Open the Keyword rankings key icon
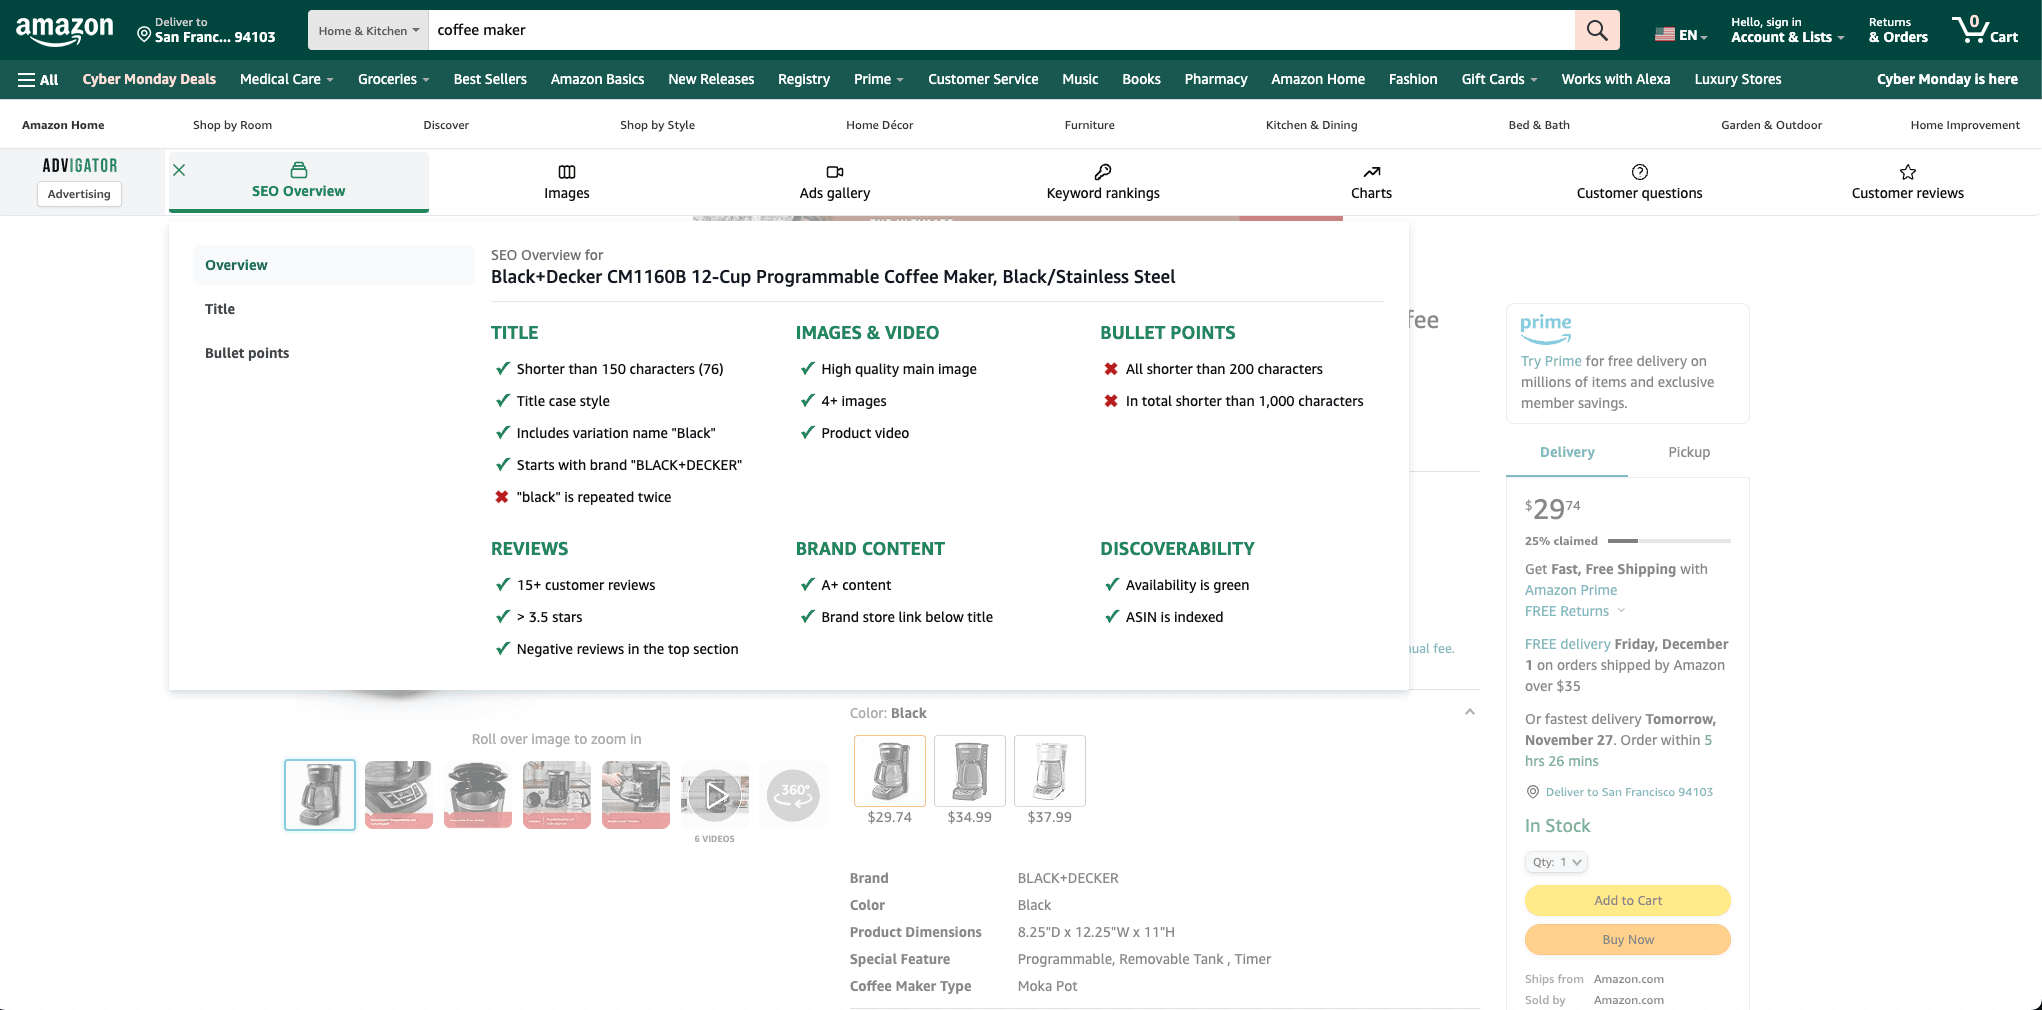Viewport: 2042px width, 1010px height. (x=1103, y=172)
